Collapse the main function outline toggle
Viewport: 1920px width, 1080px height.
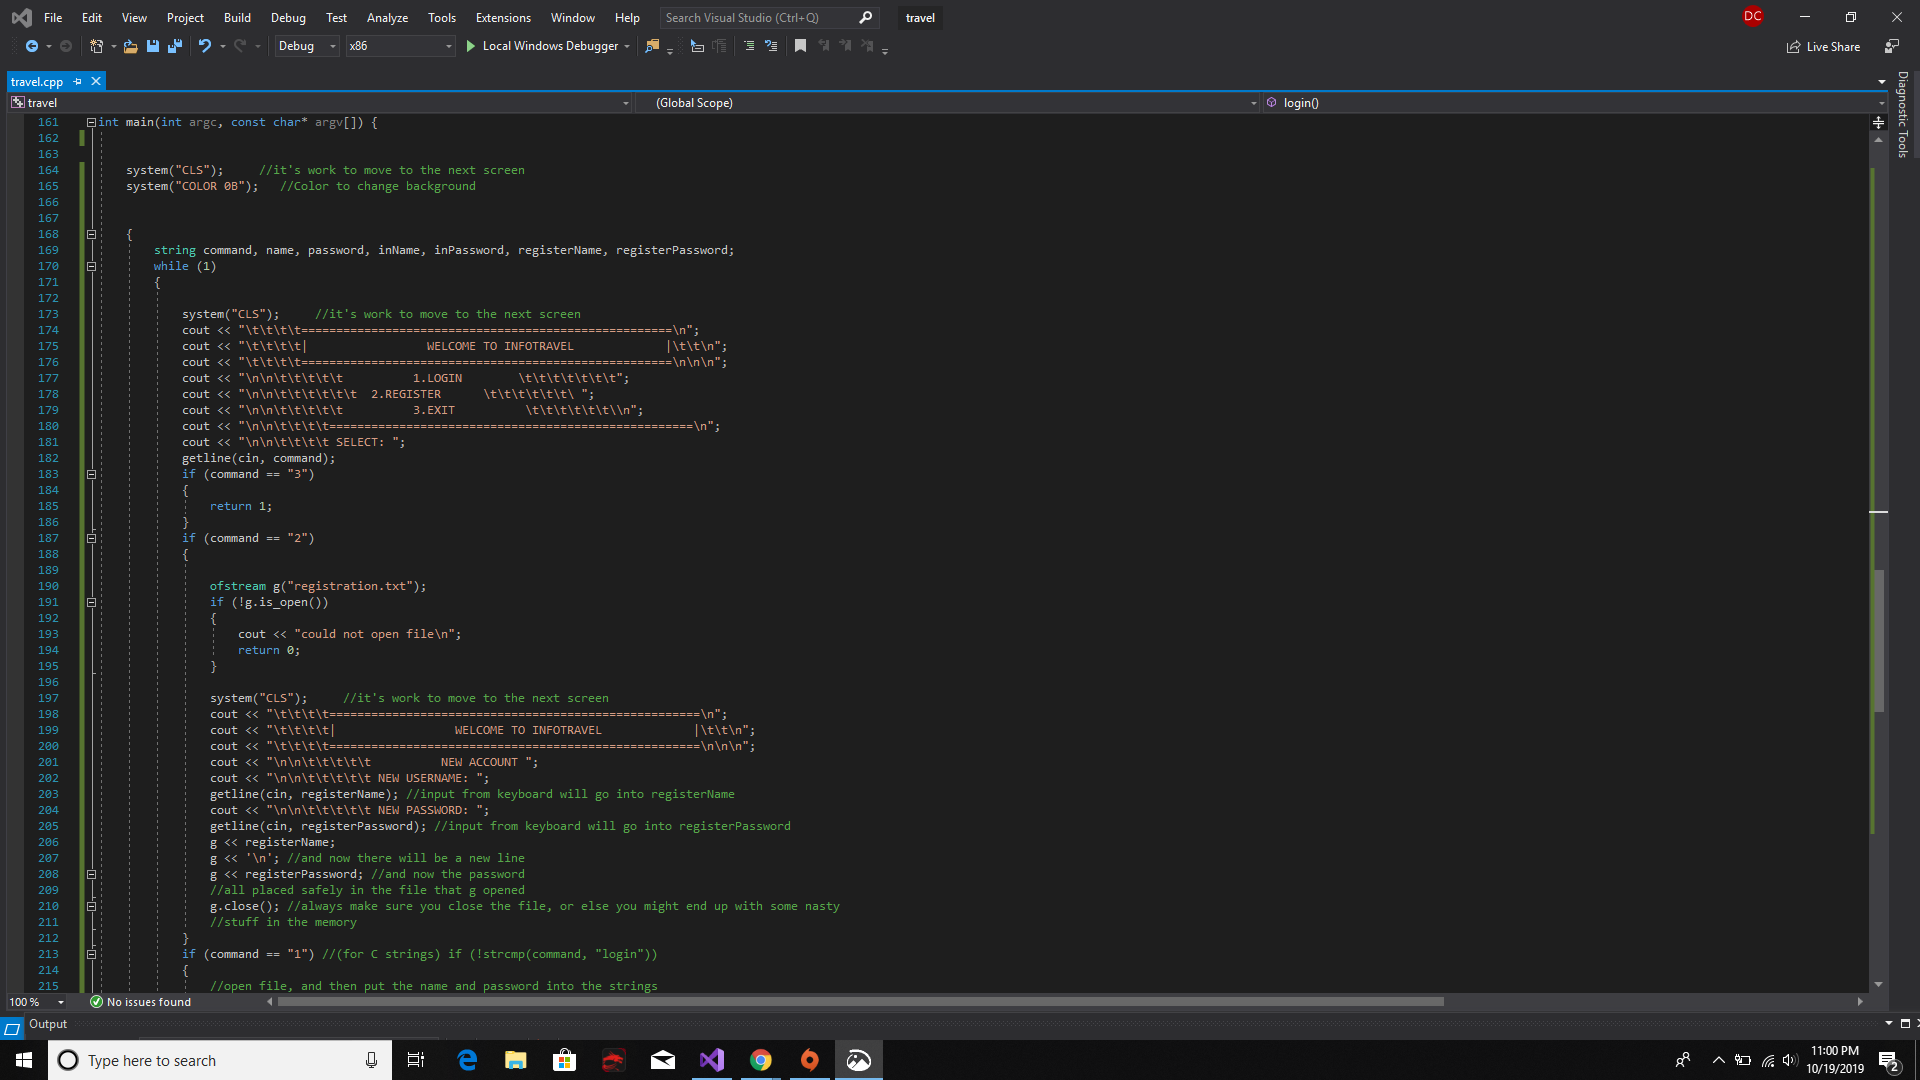click(x=91, y=122)
